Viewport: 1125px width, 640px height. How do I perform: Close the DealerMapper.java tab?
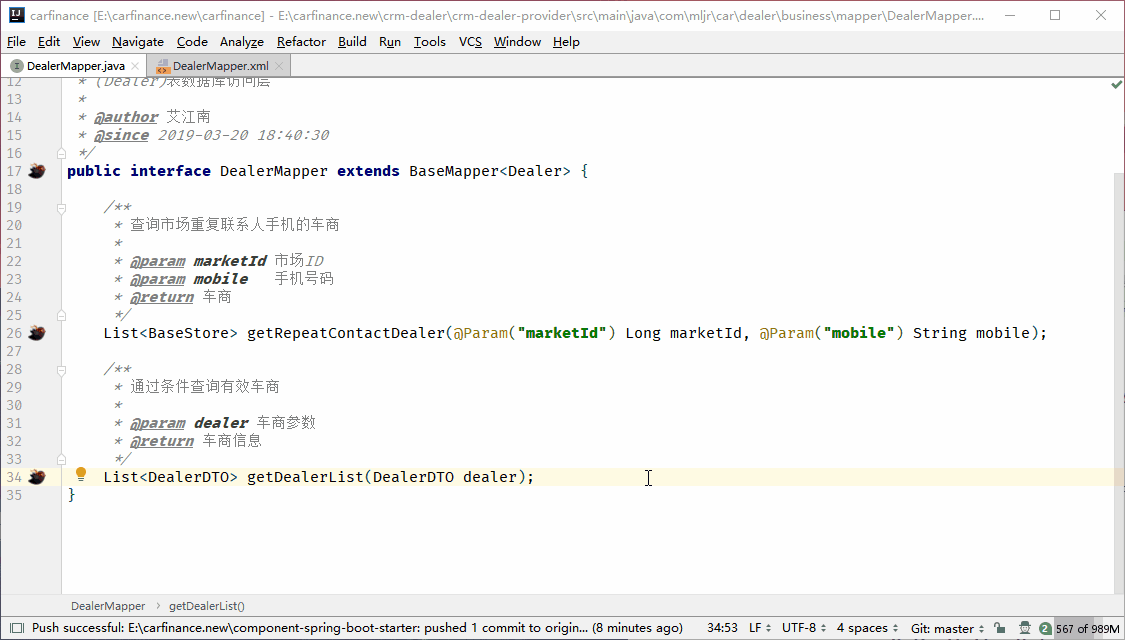(136, 66)
